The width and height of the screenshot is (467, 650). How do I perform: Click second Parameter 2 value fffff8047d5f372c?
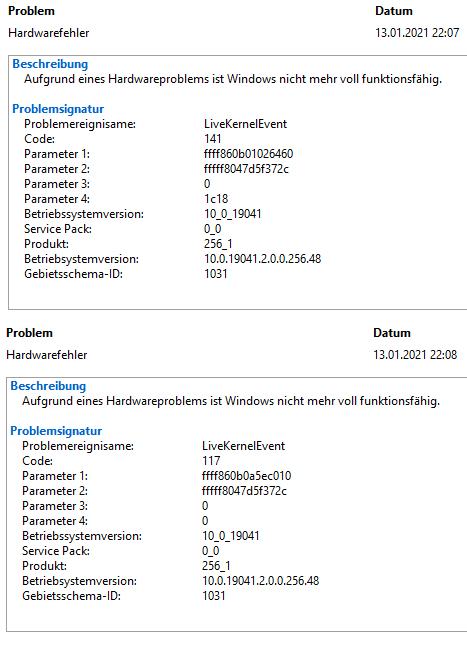(244, 491)
